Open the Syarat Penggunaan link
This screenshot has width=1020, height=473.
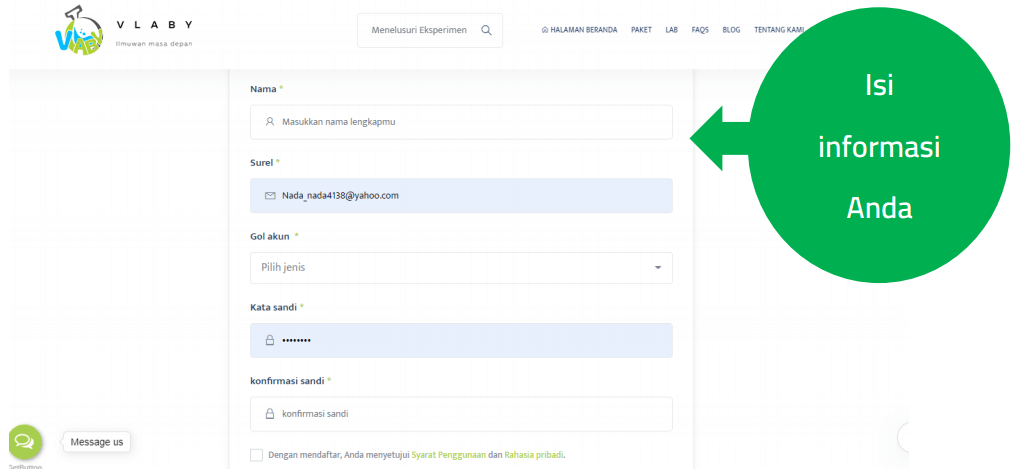[x=448, y=455]
